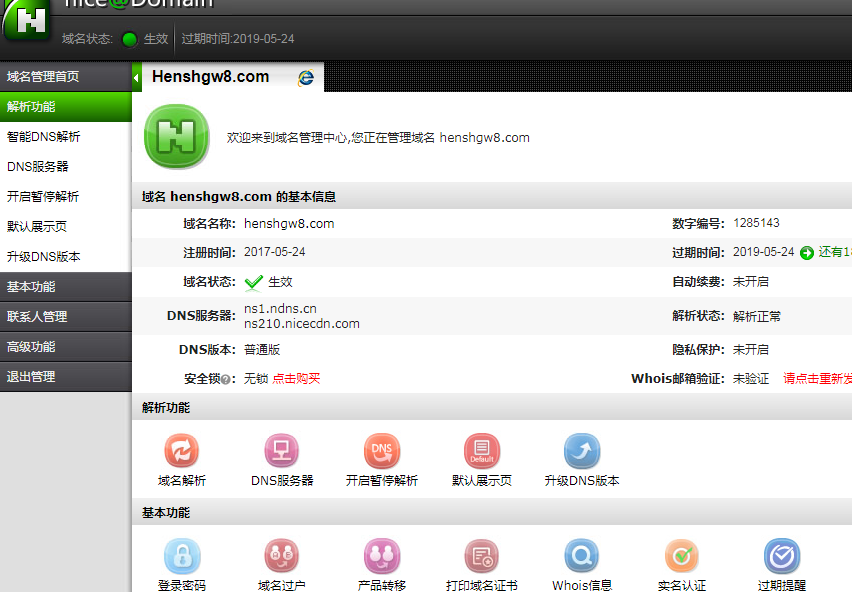Viewport: 852px width, 592px height.
Task: Click the 实名认证 checkmark icon
Action: tap(681, 556)
